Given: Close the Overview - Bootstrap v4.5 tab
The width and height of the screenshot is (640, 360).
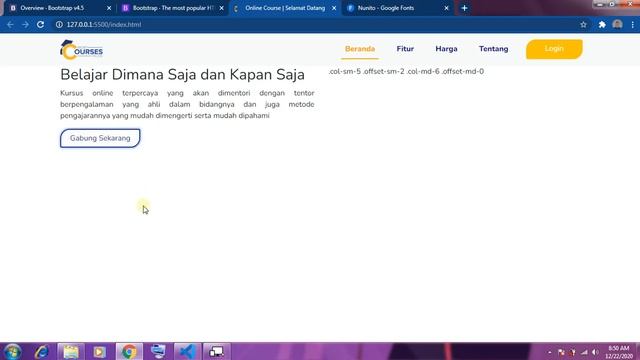Looking at the screenshot, I should pos(109,8).
